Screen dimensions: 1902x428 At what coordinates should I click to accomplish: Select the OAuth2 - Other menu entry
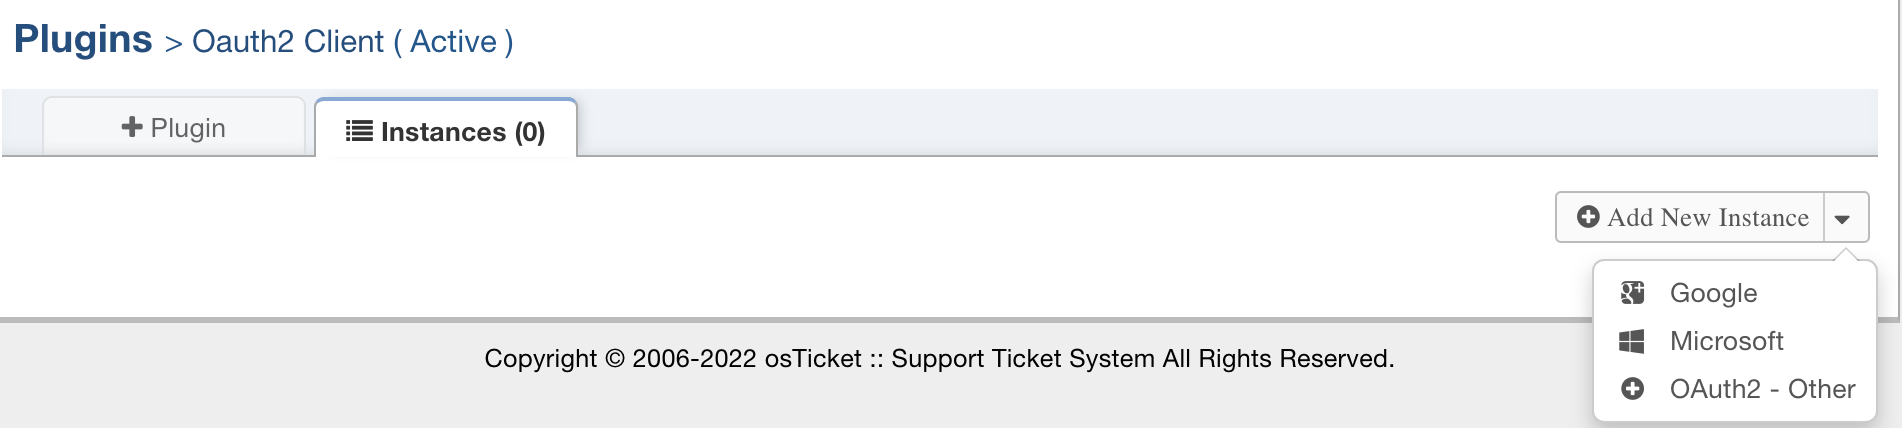pyautogui.click(x=1762, y=389)
